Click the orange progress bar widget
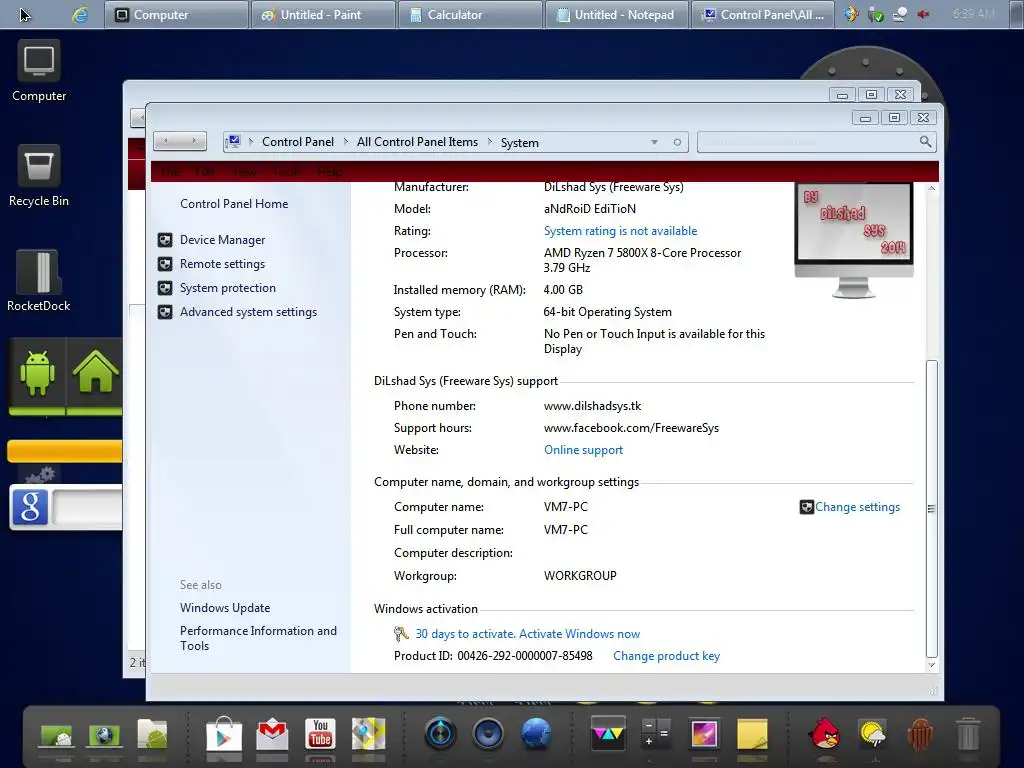Image resolution: width=1024 pixels, height=768 pixels. click(65, 451)
